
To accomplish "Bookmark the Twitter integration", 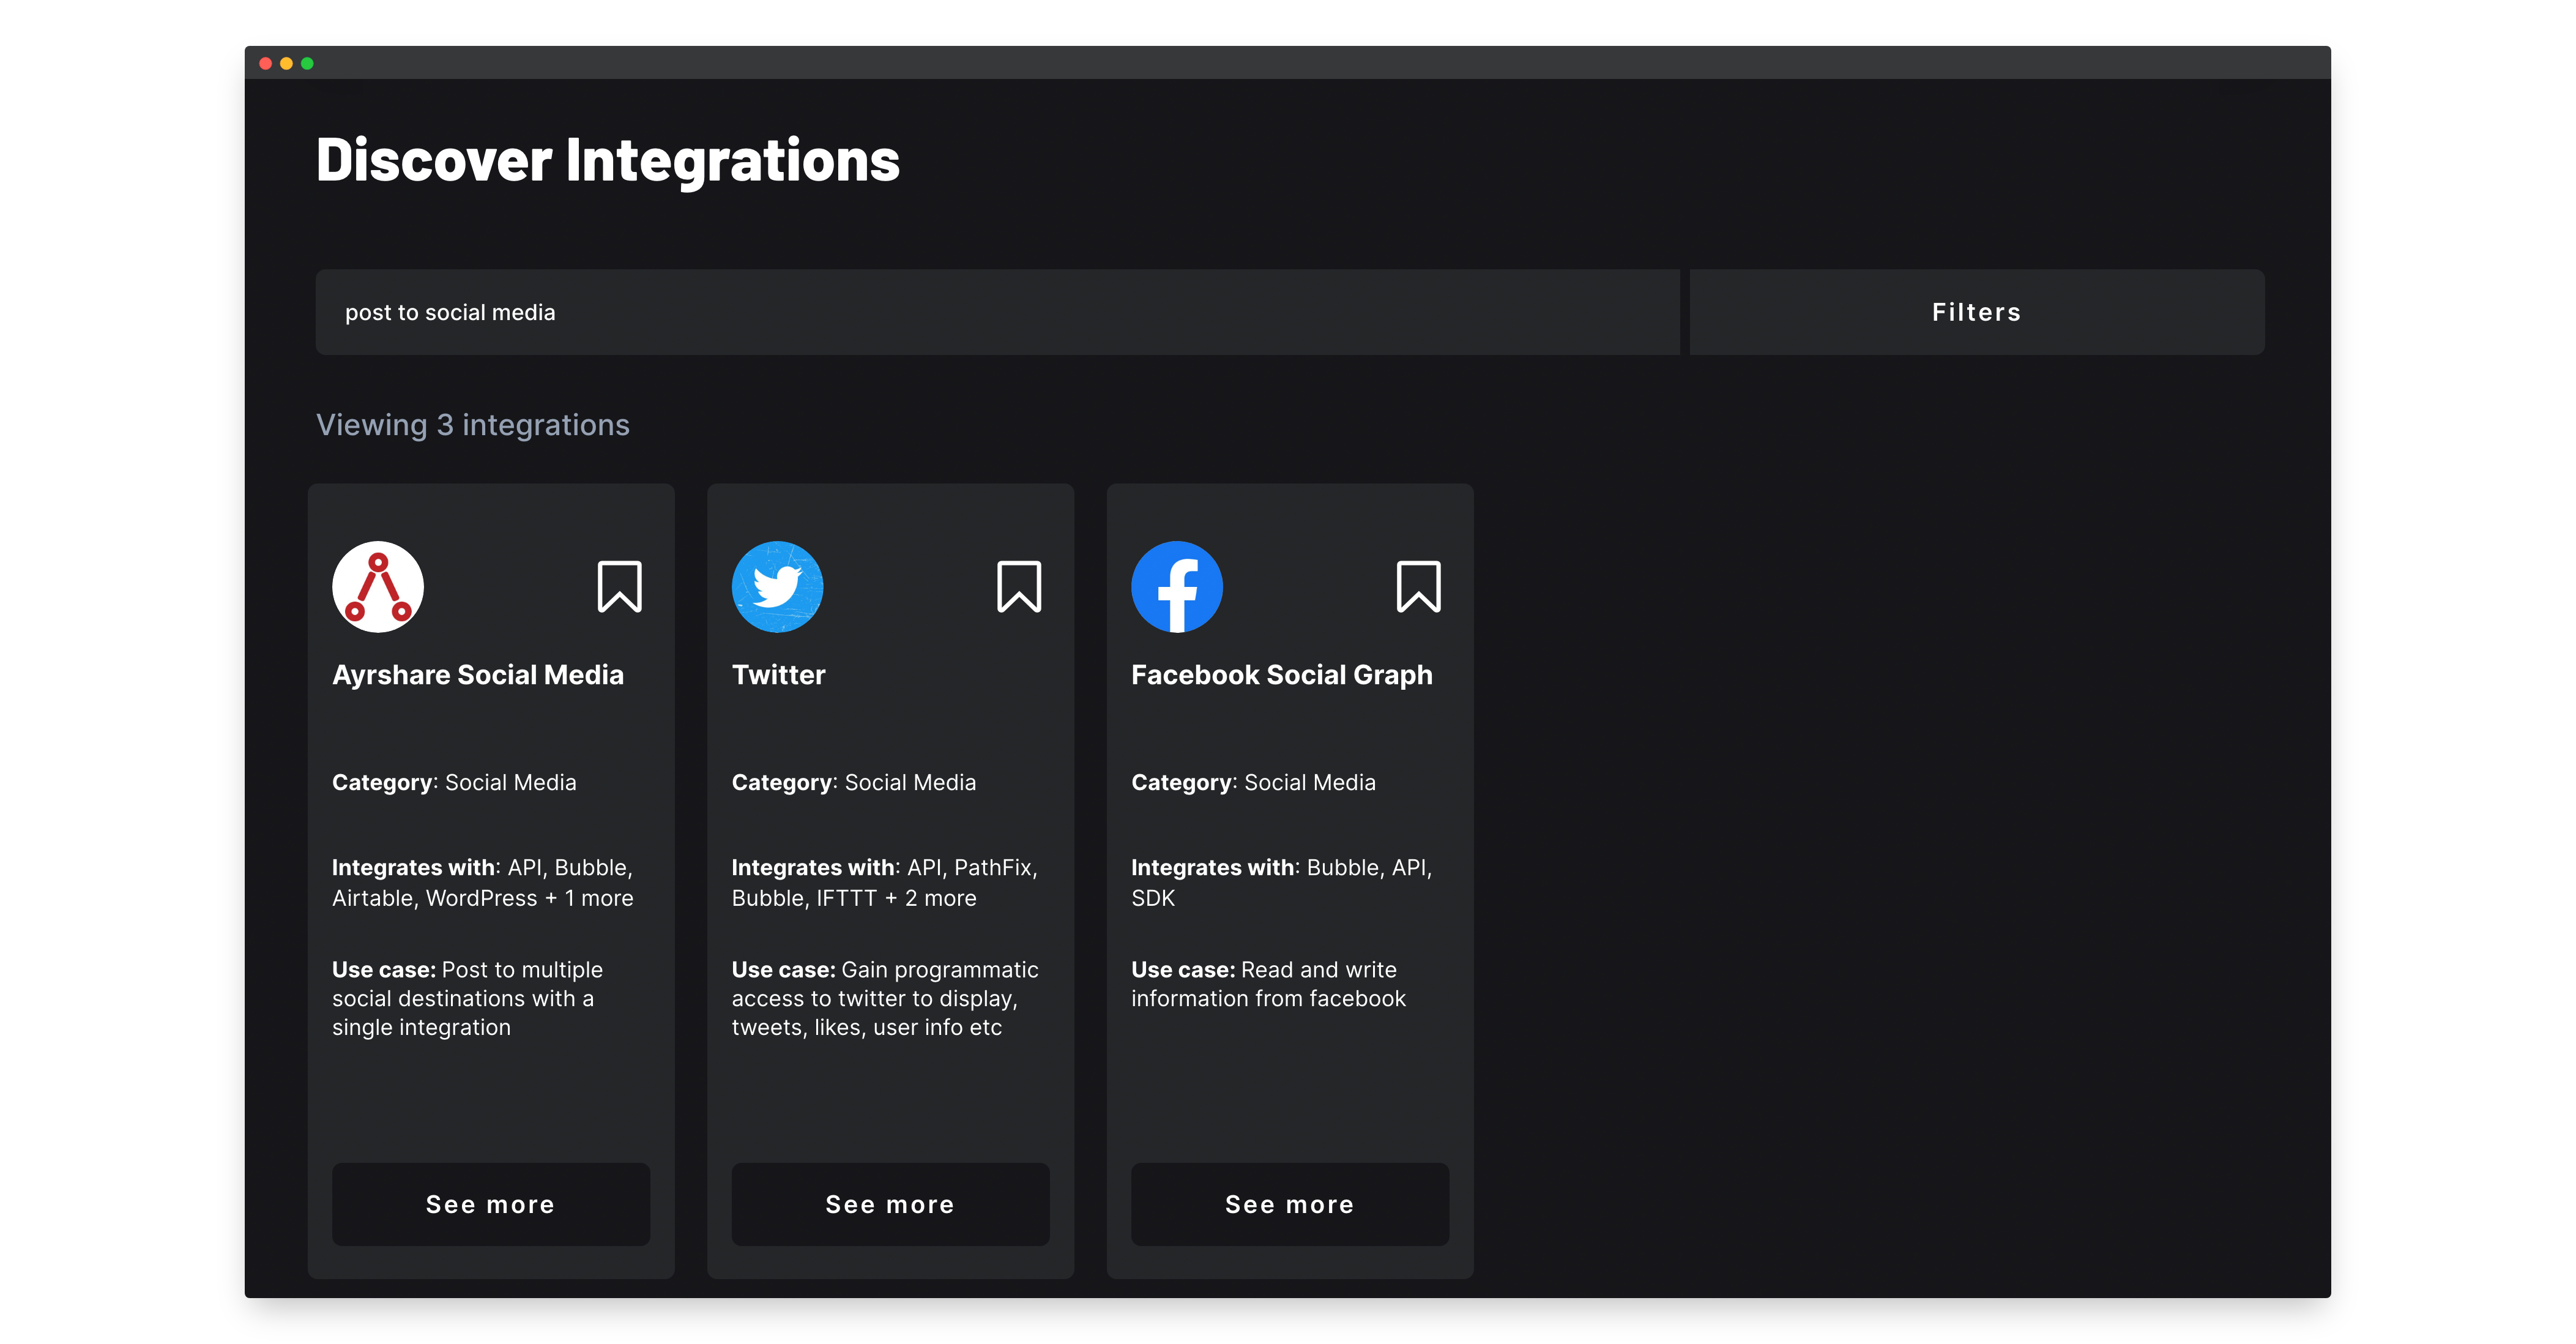I will coord(1019,586).
